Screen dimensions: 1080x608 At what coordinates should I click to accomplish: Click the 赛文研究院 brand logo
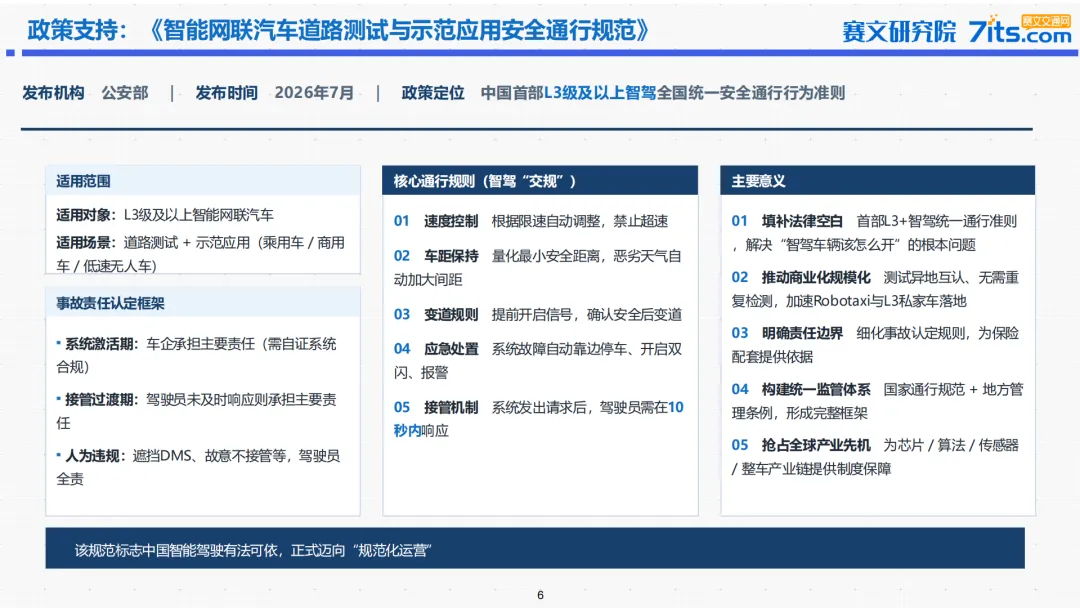point(899,32)
